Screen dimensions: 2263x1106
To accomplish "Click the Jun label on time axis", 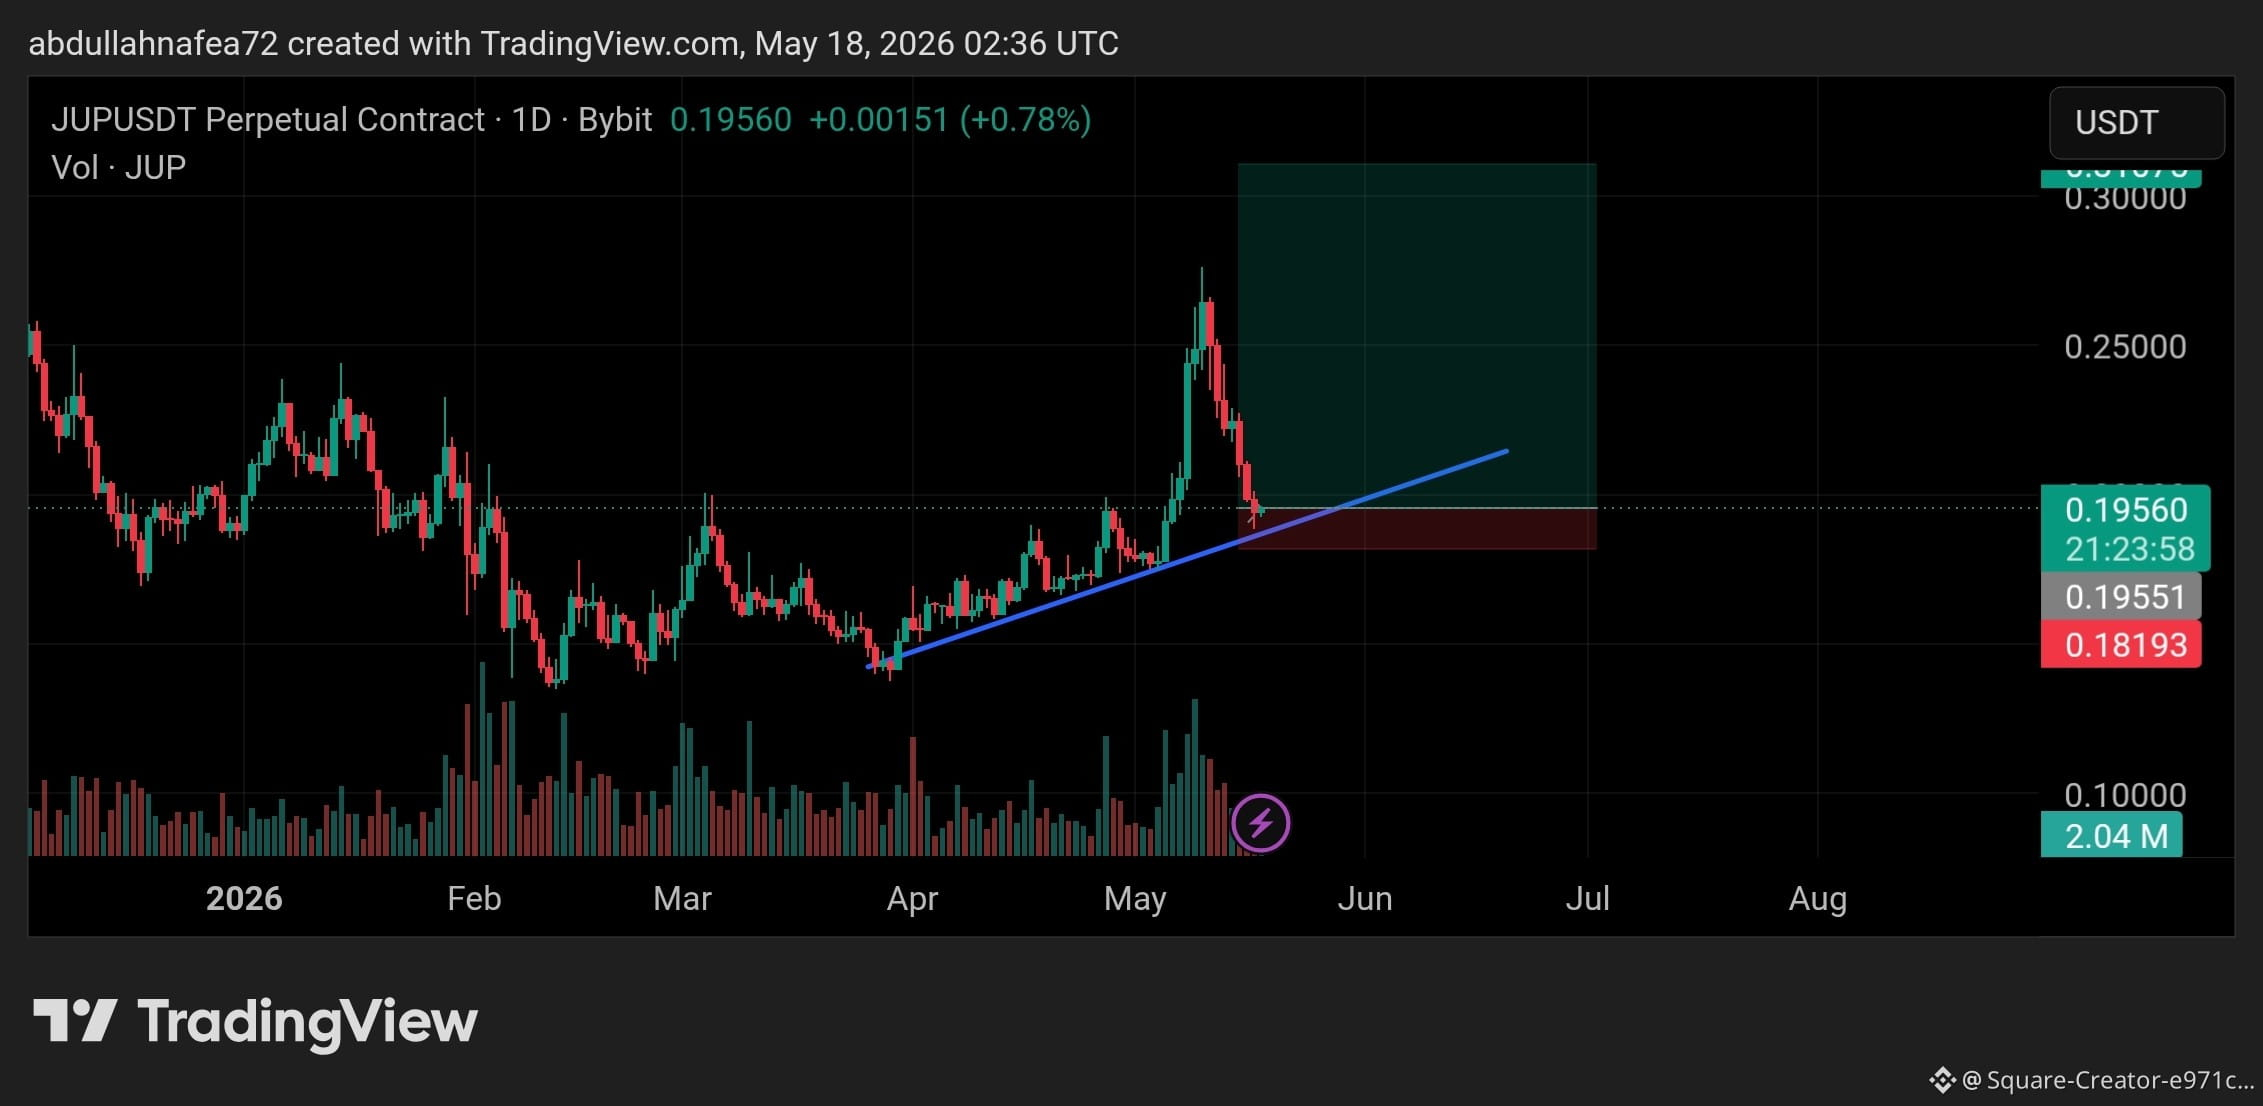I will (1365, 898).
